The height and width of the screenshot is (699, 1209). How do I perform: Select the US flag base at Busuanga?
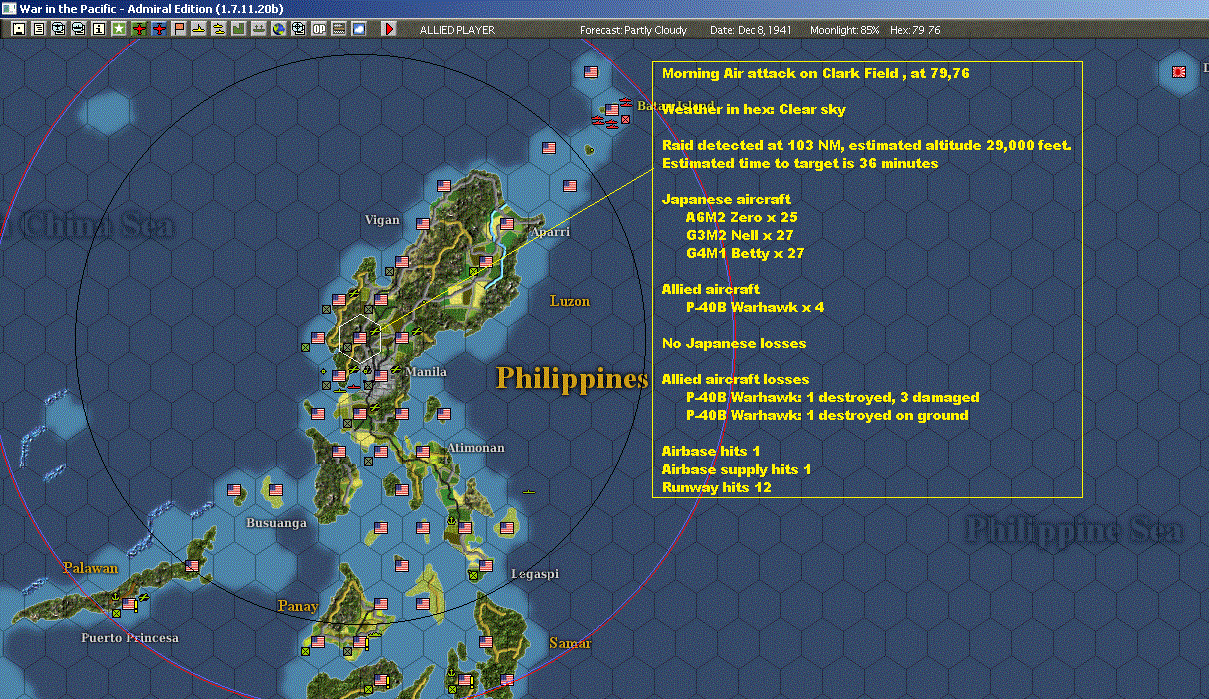point(276,490)
